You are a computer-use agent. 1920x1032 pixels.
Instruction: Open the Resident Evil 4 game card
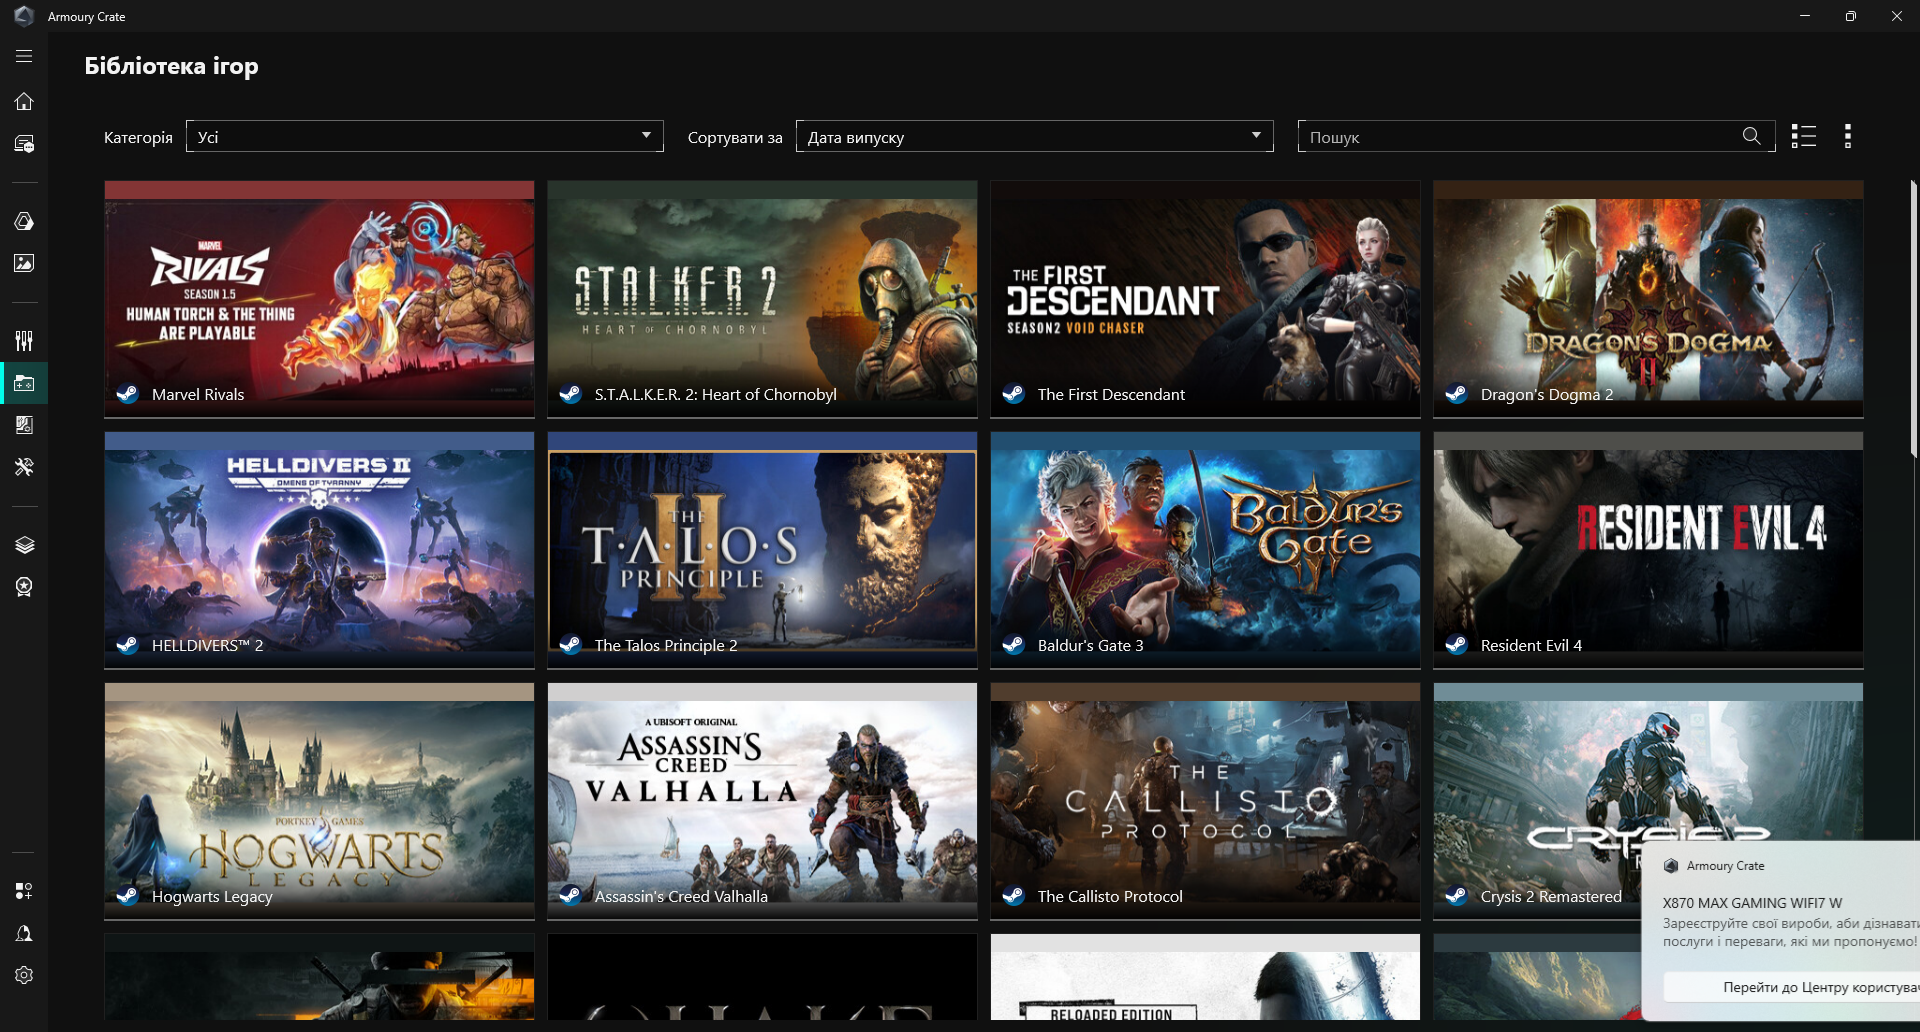coord(1649,550)
